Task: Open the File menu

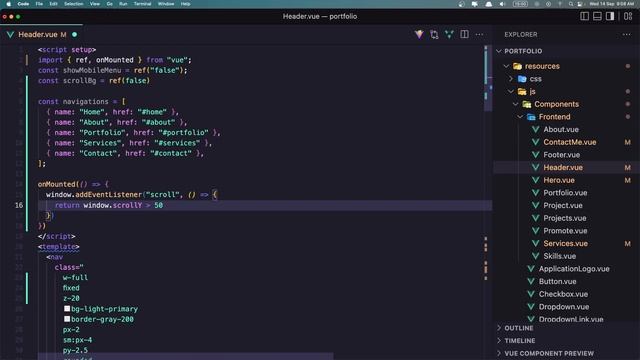Action: [x=39, y=4]
